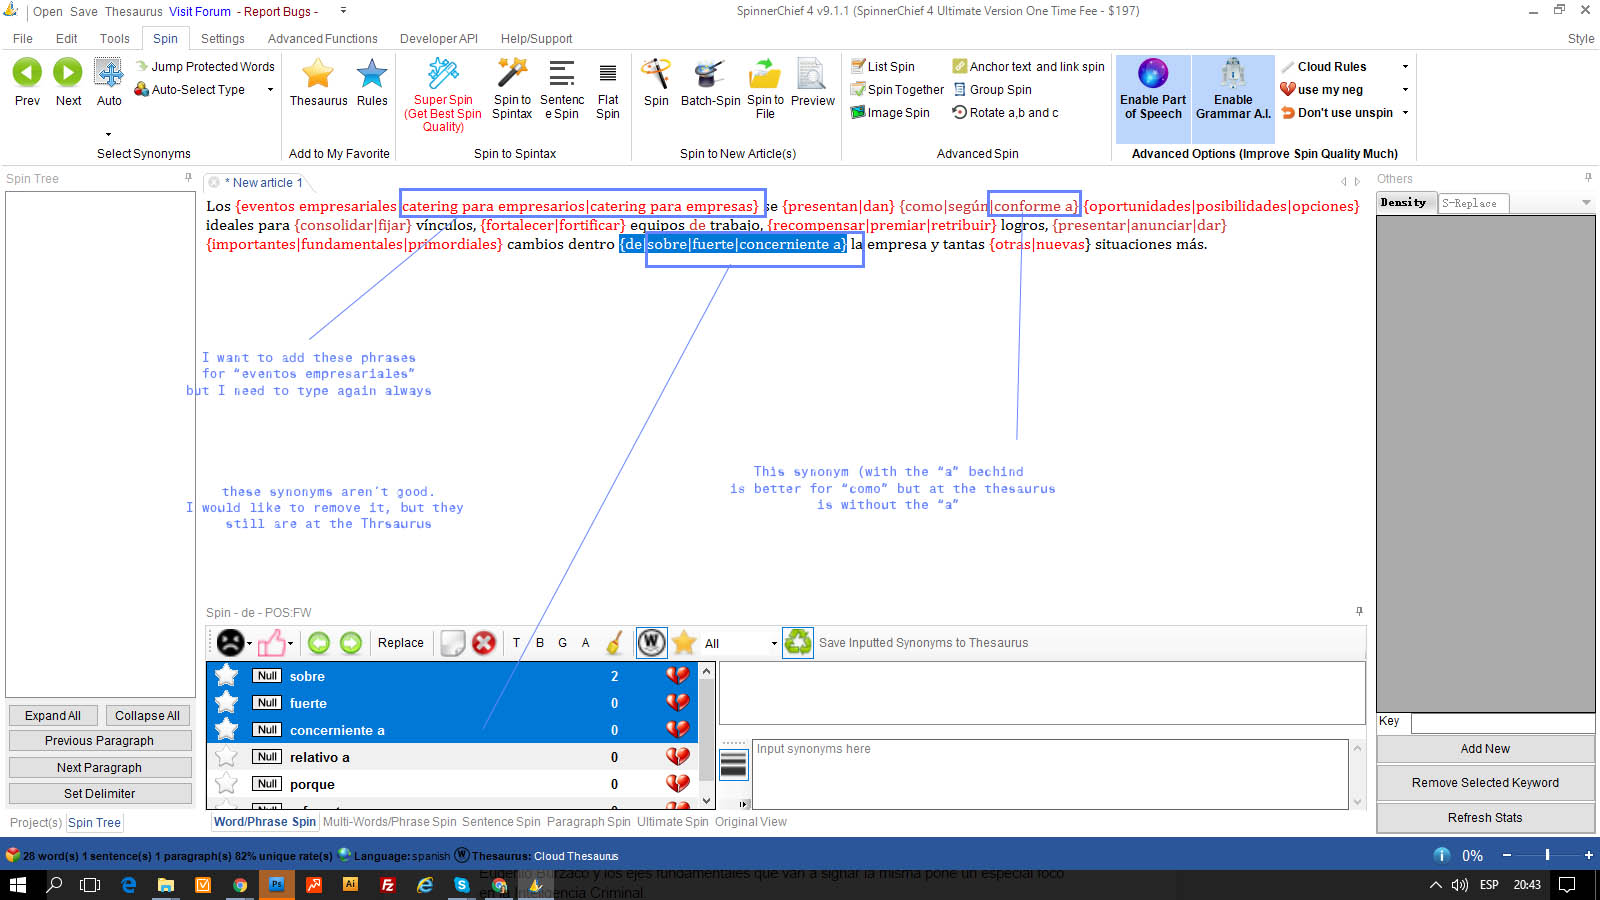Click the red X delete icon
Image resolution: width=1600 pixels, height=900 pixels.
click(x=484, y=643)
